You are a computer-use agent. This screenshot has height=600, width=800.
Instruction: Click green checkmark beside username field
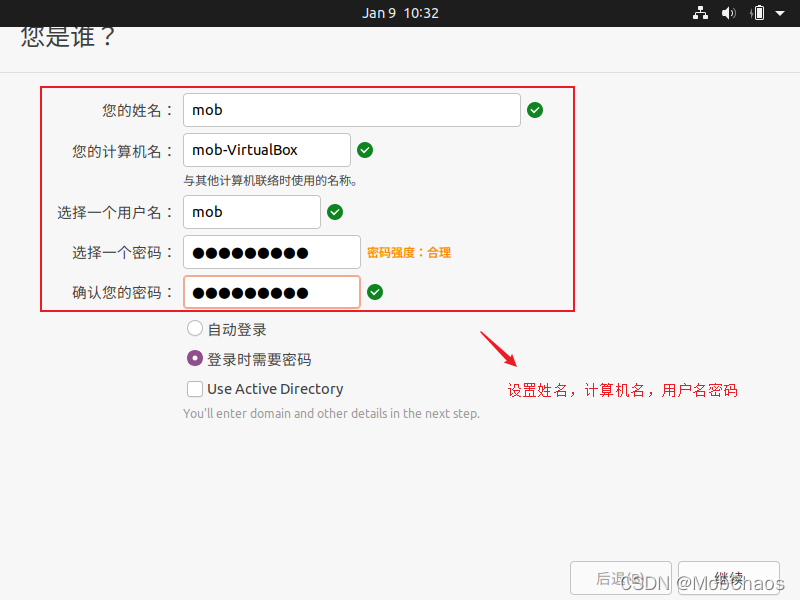tap(335, 212)
